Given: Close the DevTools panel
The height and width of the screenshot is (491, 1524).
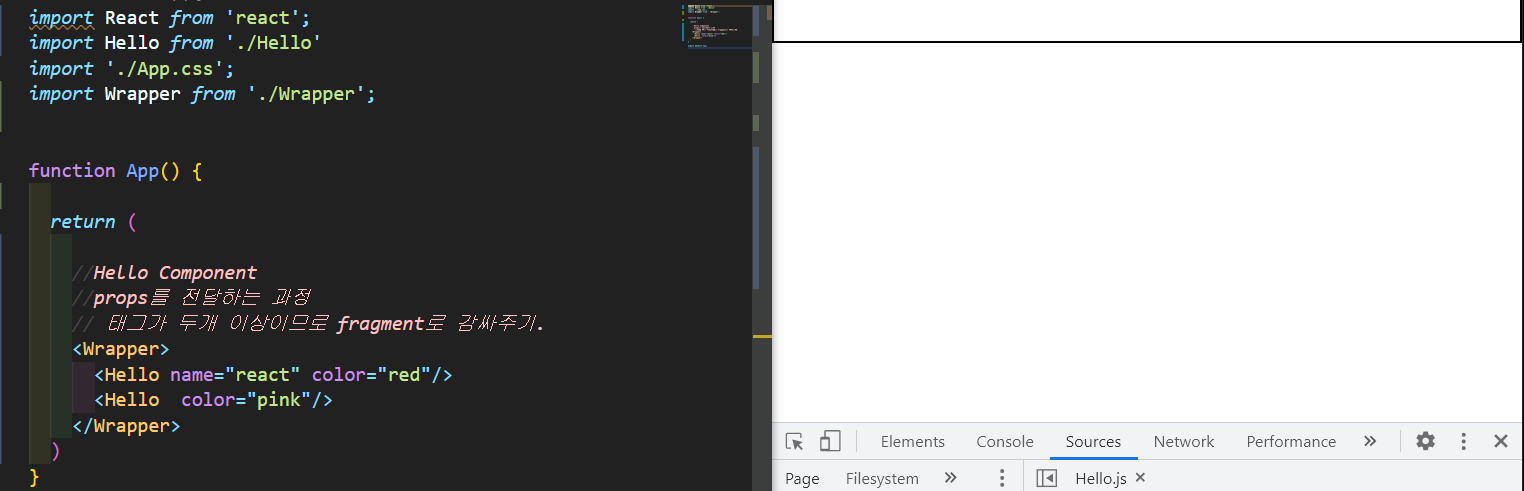Looking at the screenshot, I should point(1500,441).
